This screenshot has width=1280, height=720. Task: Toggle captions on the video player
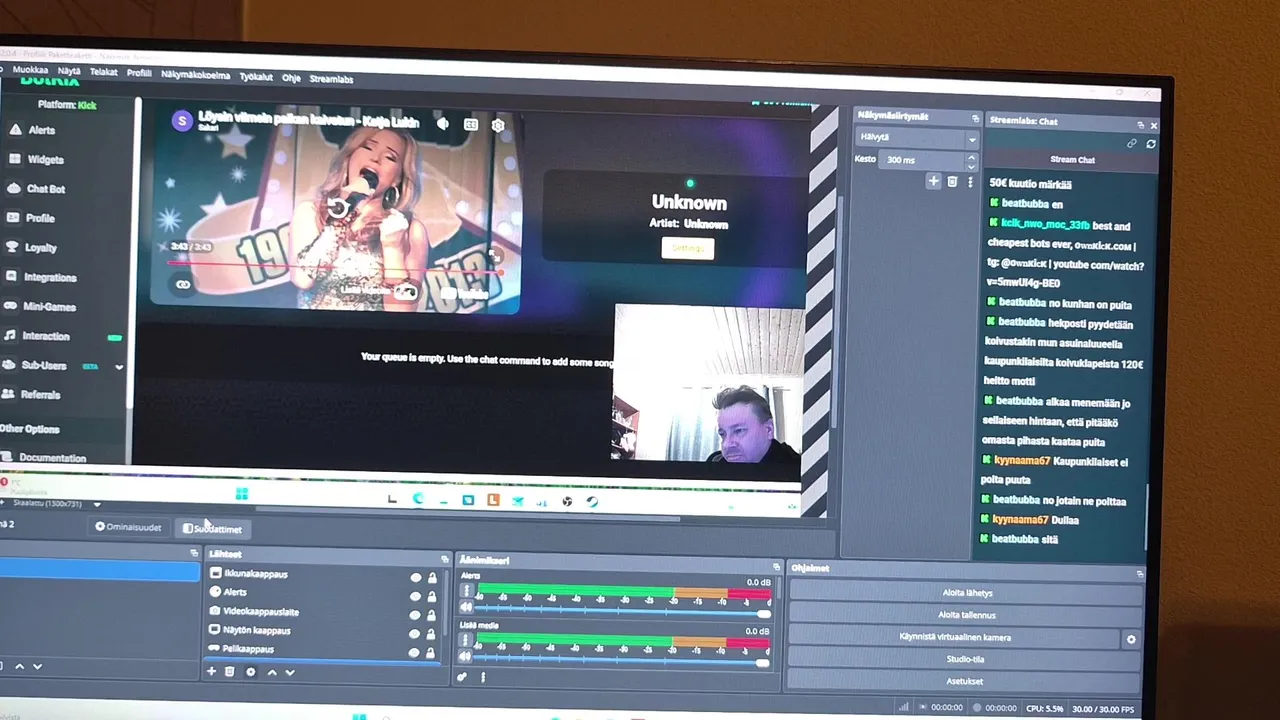point(470,125)
